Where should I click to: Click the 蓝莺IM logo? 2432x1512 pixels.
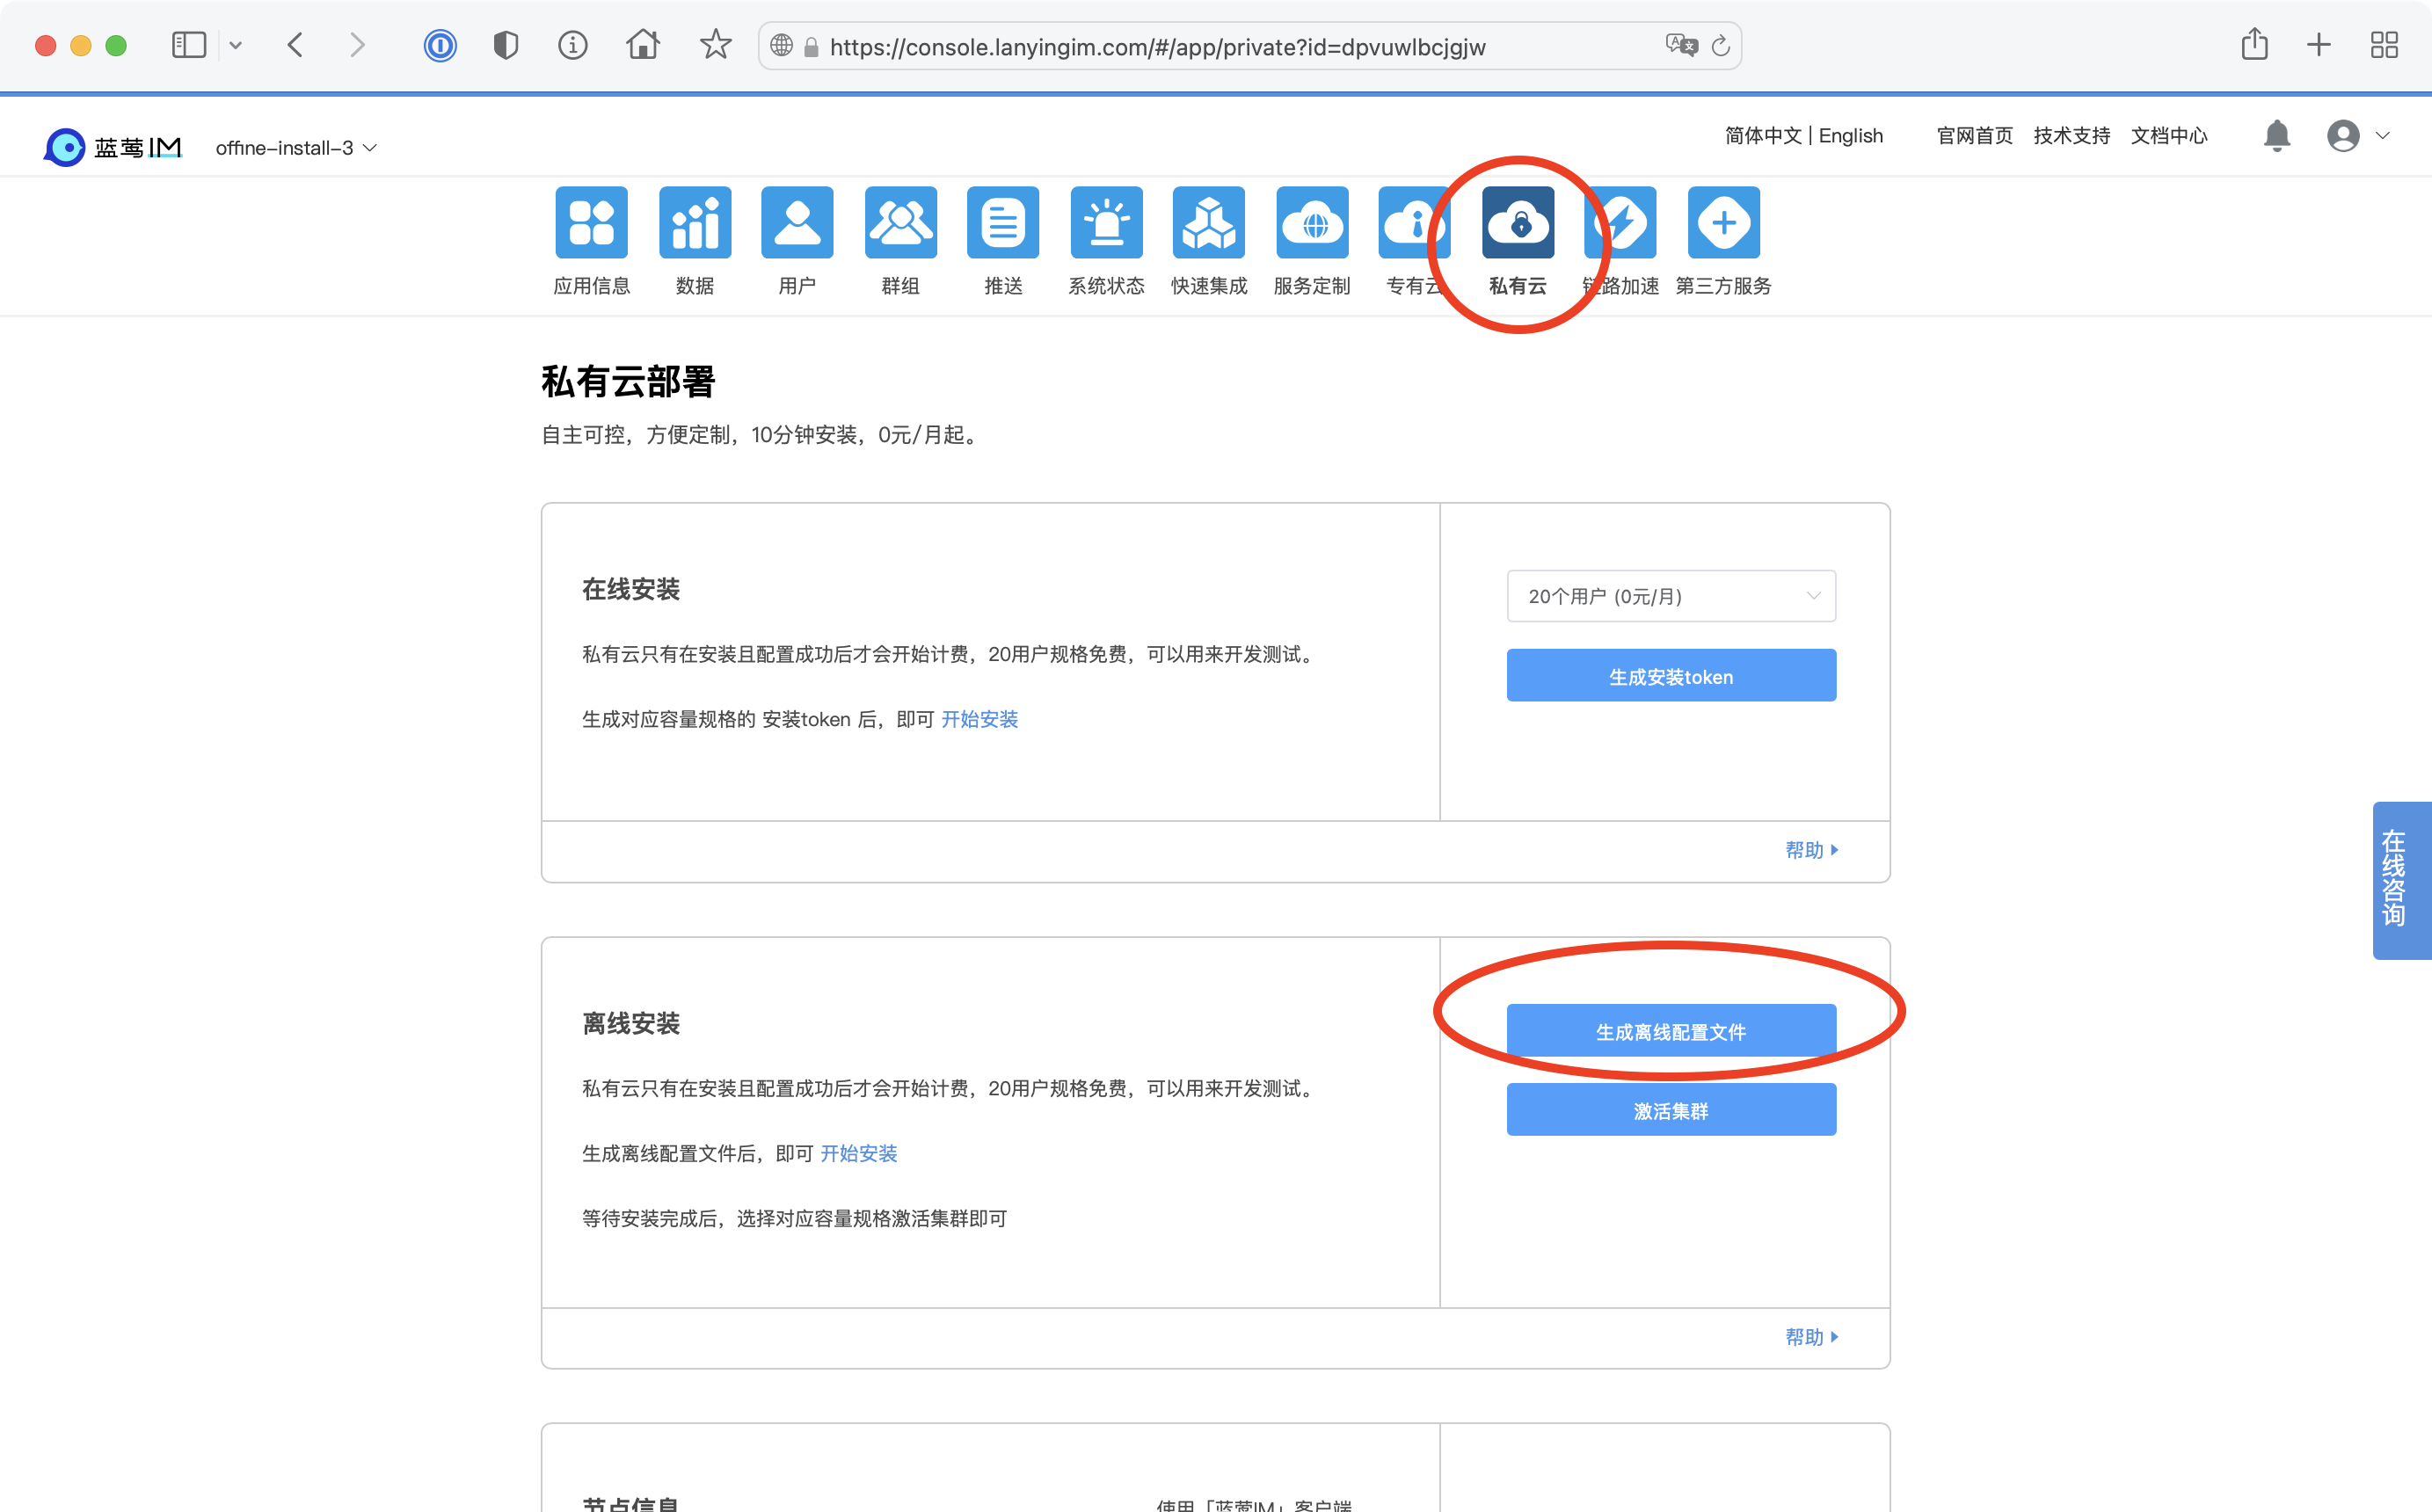[x=113, y=147]
